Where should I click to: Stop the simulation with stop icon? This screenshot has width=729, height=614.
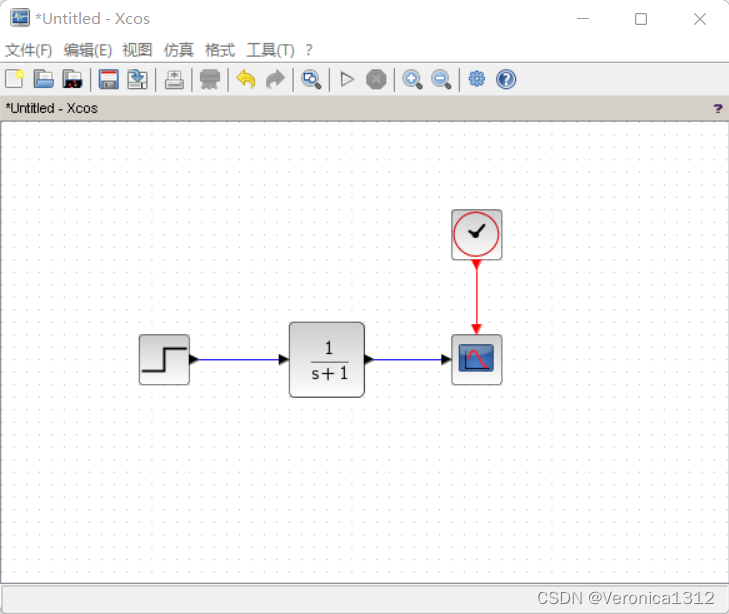click(376, 79)
